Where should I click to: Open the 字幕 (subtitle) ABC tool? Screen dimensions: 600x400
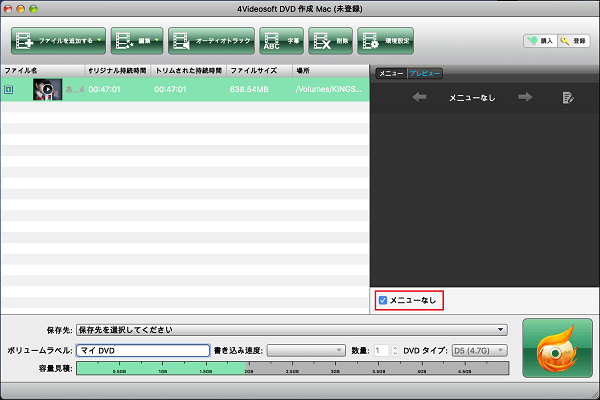(281, 41)
